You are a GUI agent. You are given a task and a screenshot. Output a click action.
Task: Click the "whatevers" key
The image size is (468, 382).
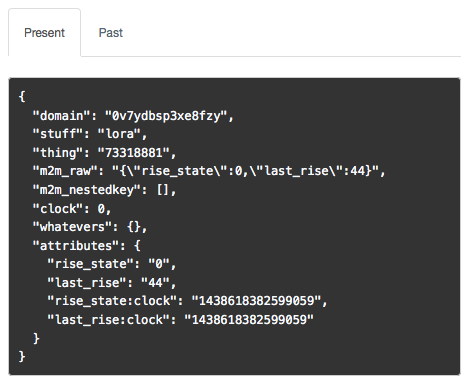click(72, 227)
